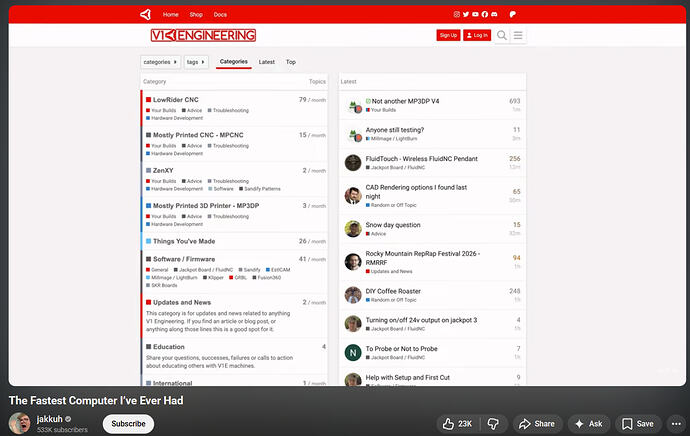Click the Log In button

coord(477,35)
